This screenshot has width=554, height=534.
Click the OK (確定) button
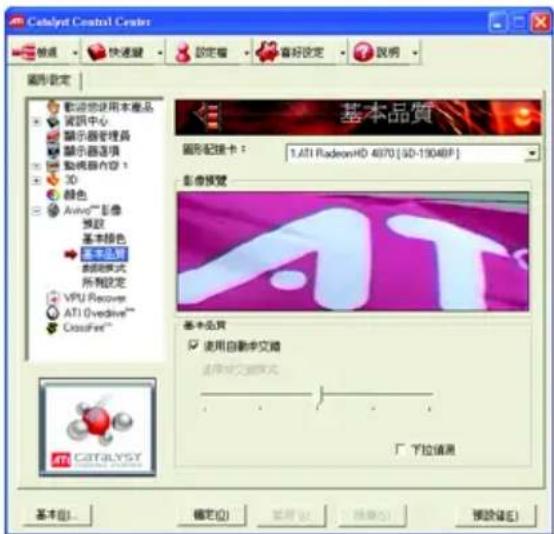click(212, 515)
